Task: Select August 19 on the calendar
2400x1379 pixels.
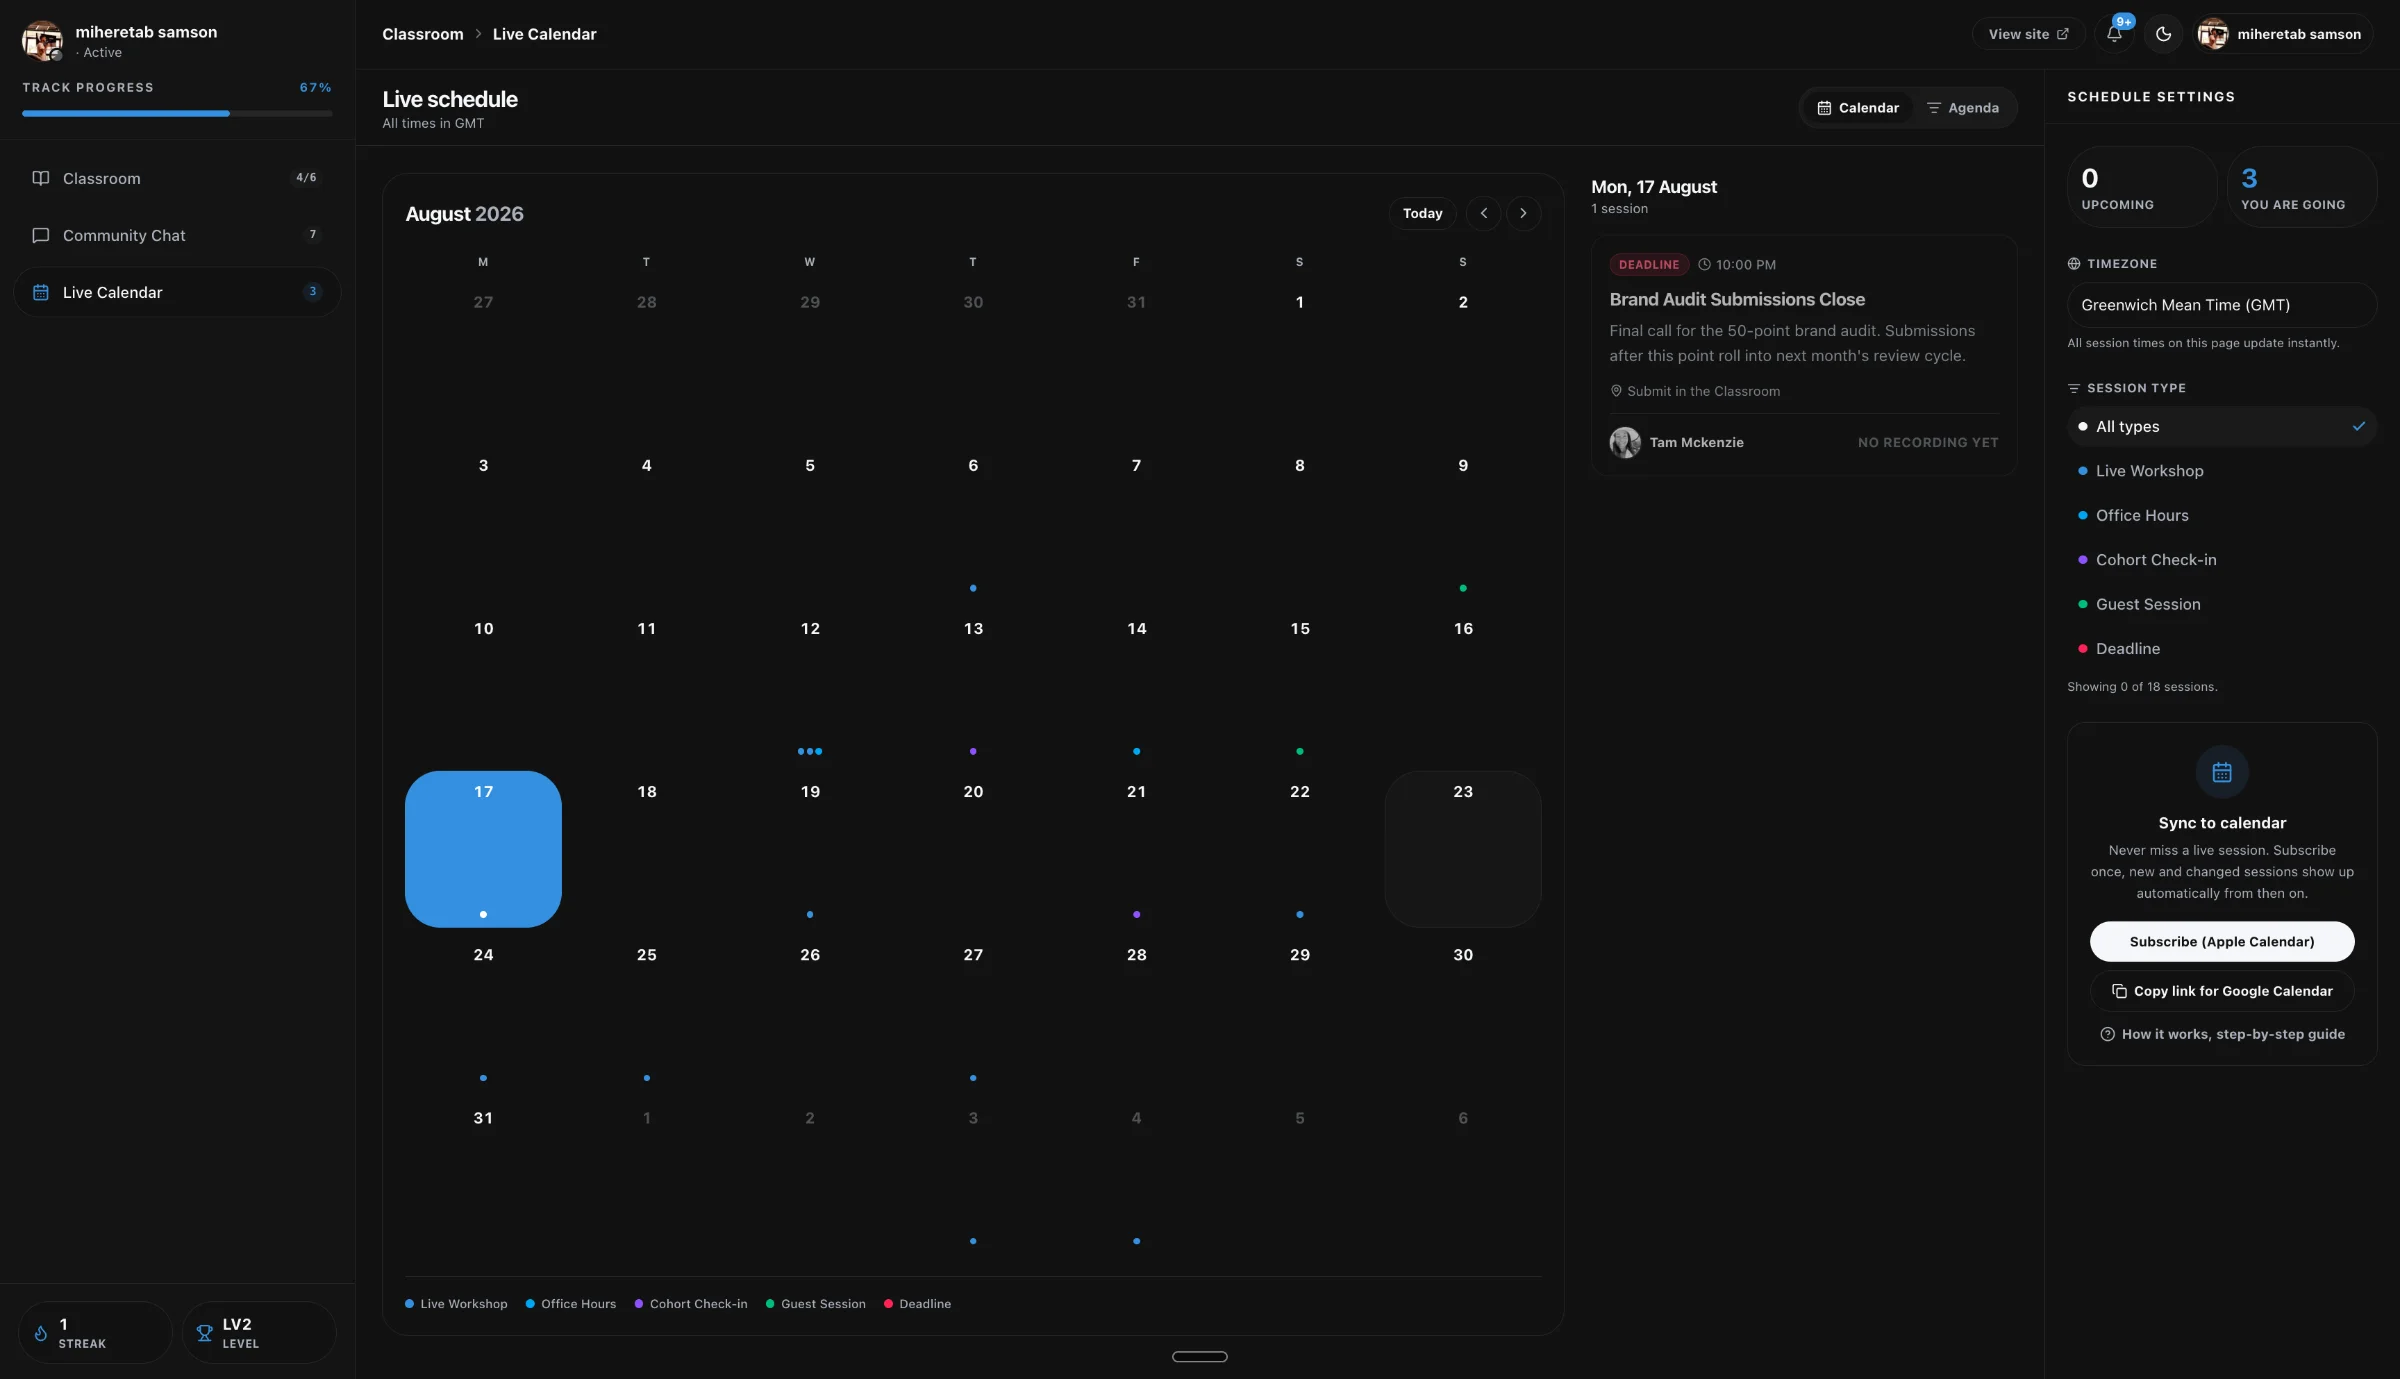Action: (810, 849)
